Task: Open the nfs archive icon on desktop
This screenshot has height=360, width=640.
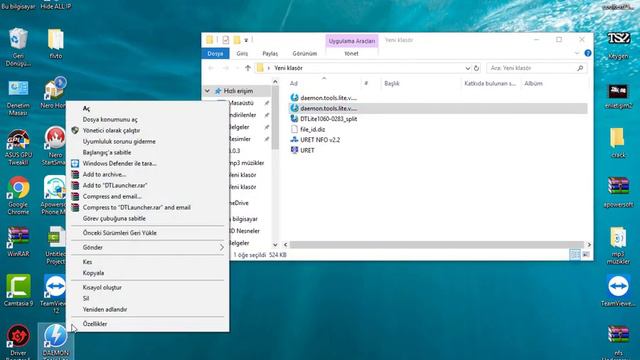Action: coord(618,342)
